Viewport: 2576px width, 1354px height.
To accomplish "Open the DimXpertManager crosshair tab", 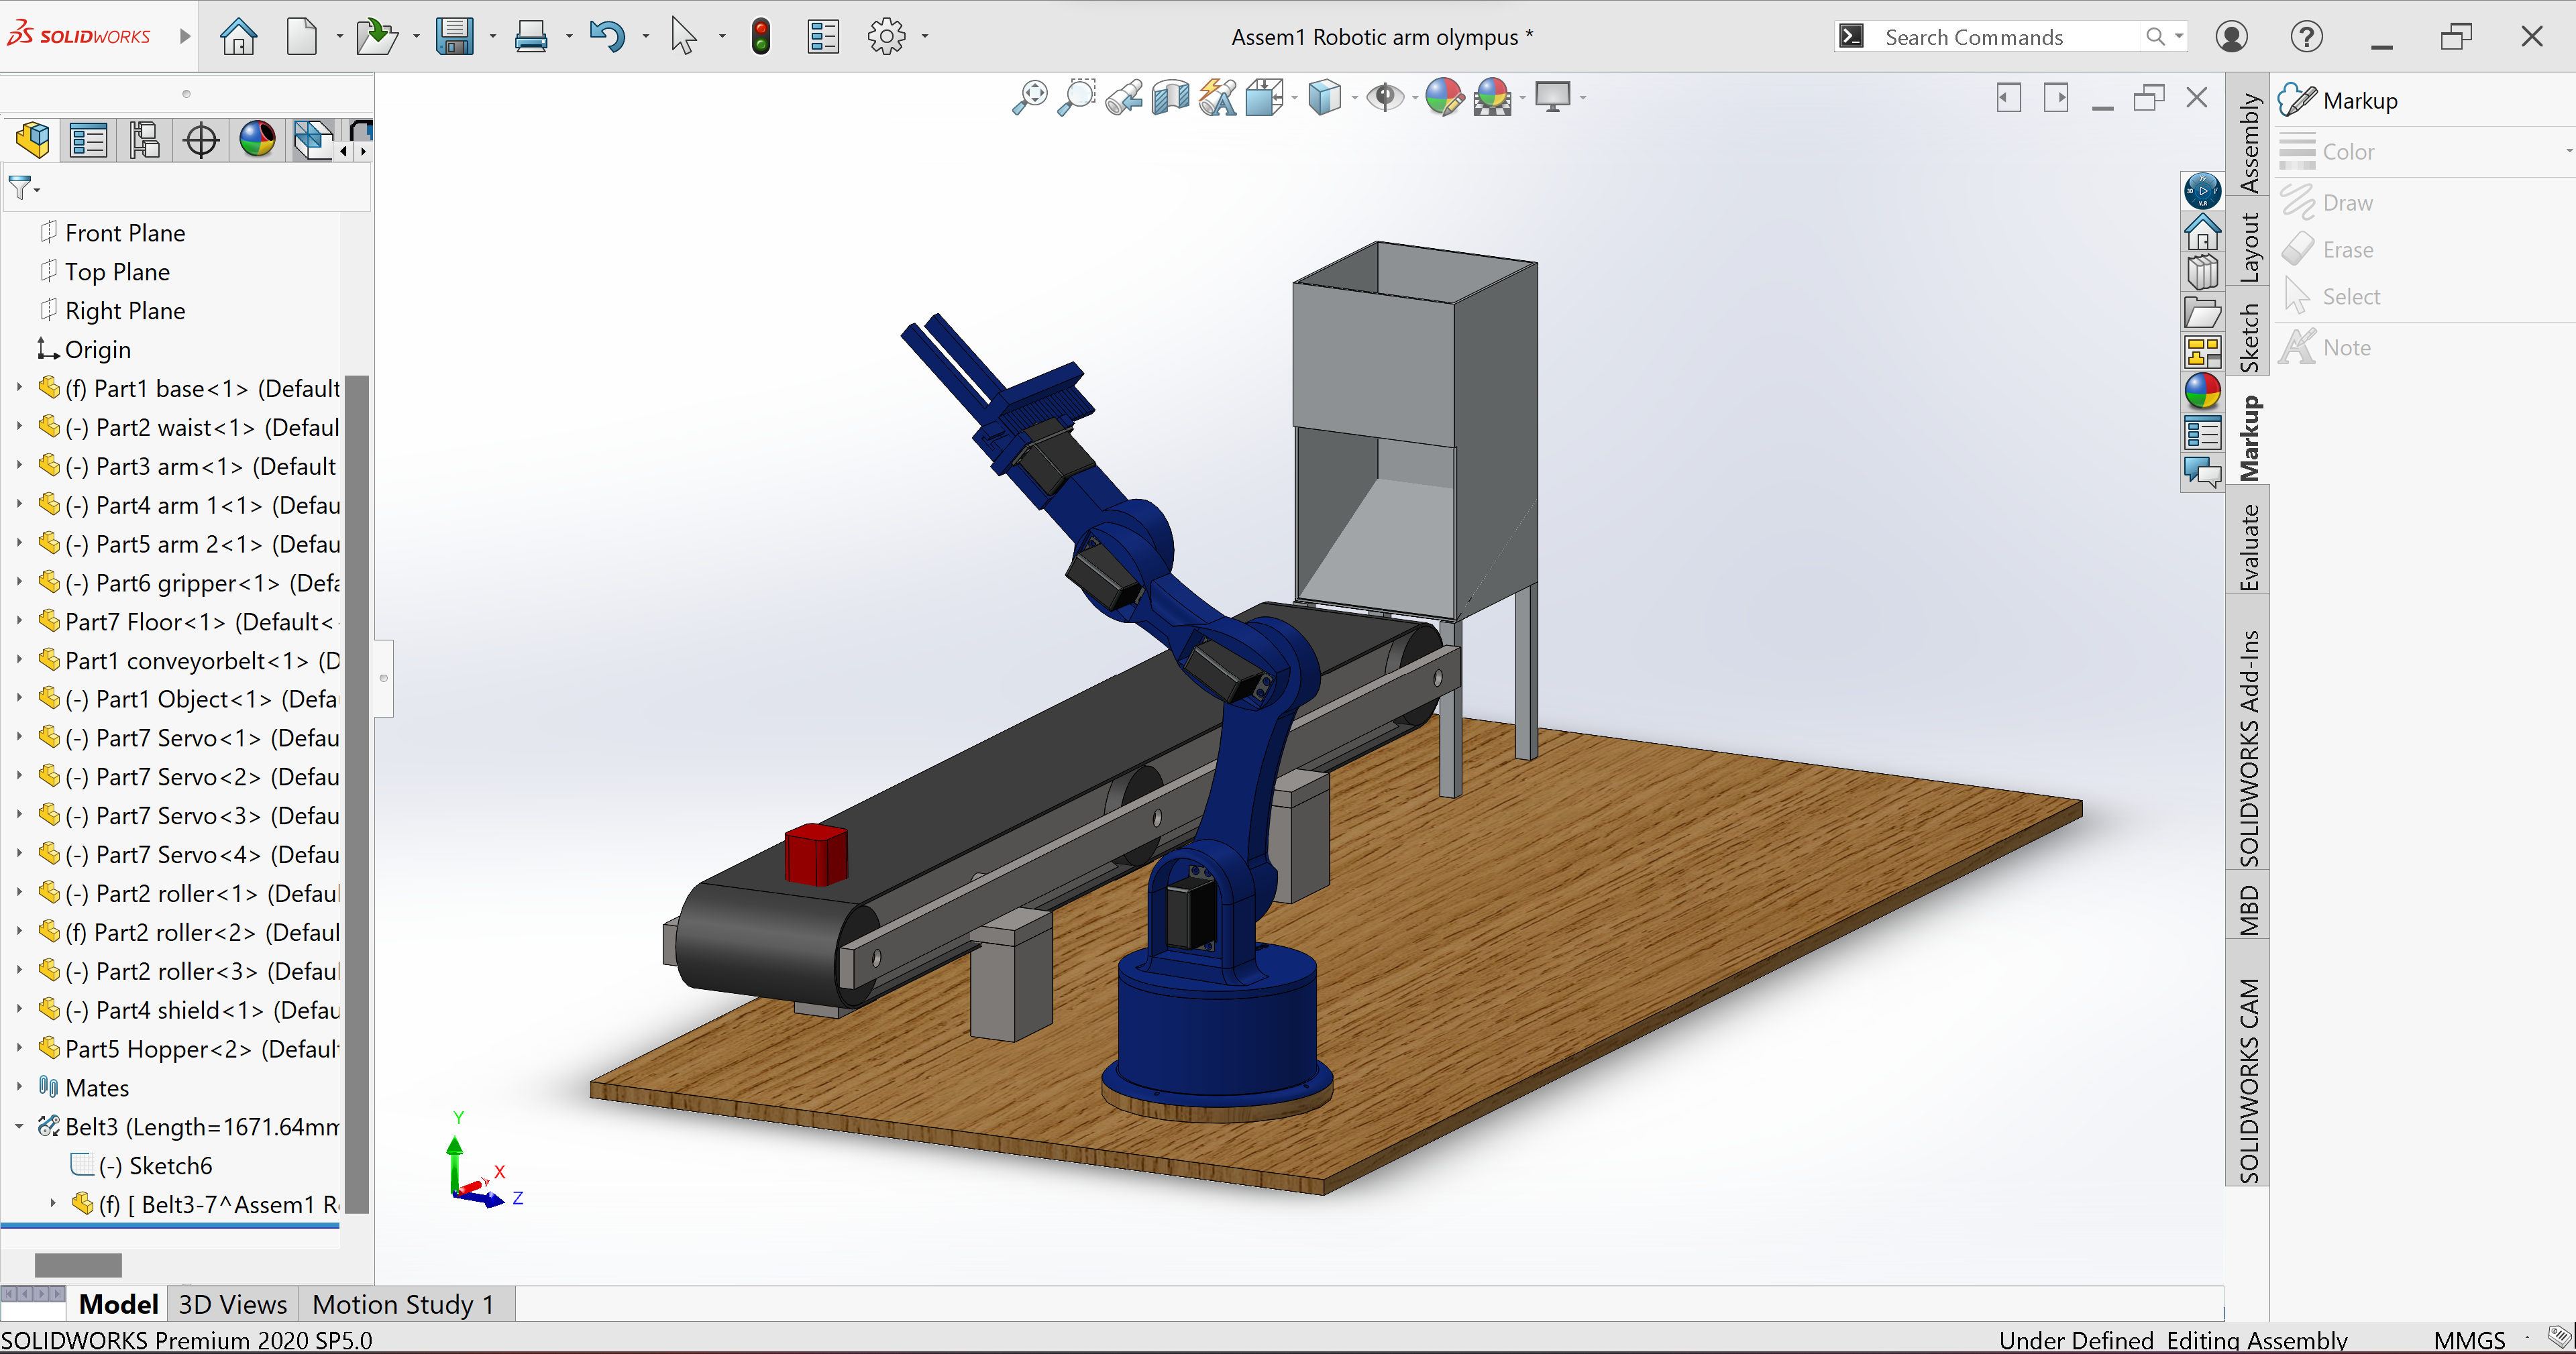I will click(x=201, y=140).
